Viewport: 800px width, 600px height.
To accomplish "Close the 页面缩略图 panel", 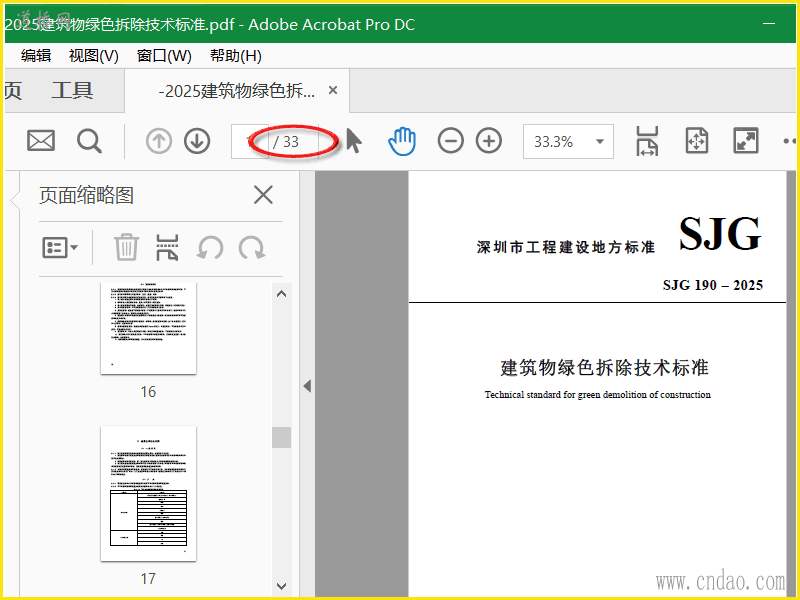I will [263, 195].
